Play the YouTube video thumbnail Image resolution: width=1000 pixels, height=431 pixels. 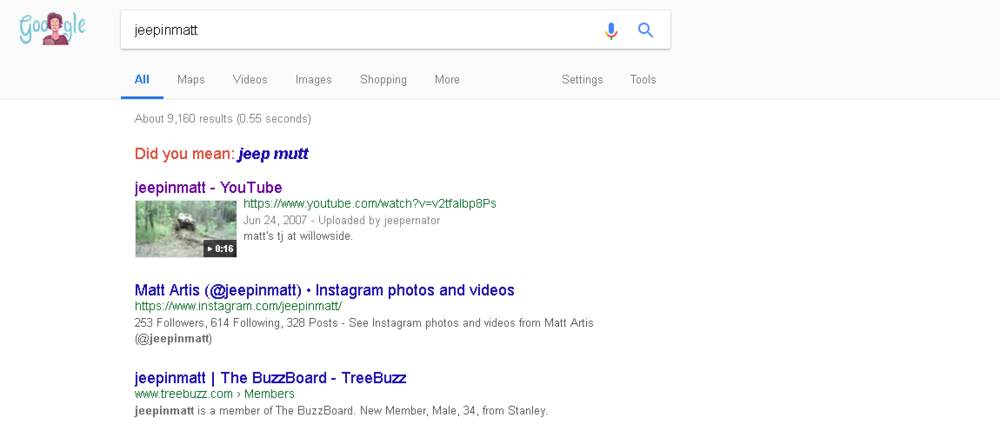coord(185,228)
